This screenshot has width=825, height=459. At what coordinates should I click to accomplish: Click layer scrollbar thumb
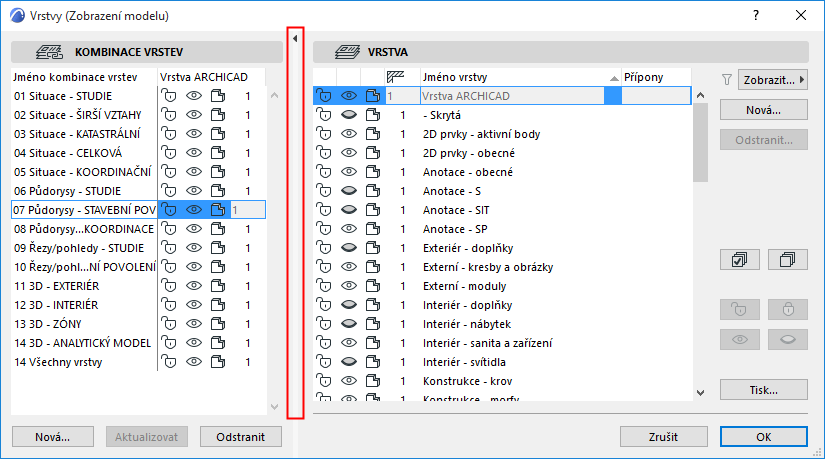[700, 142]
